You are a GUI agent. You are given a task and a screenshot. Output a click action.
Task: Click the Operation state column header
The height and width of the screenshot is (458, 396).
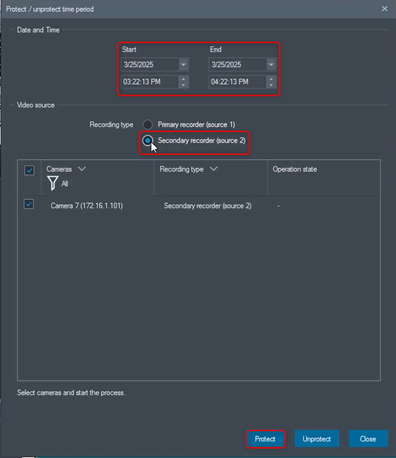[x=295, y=169]
